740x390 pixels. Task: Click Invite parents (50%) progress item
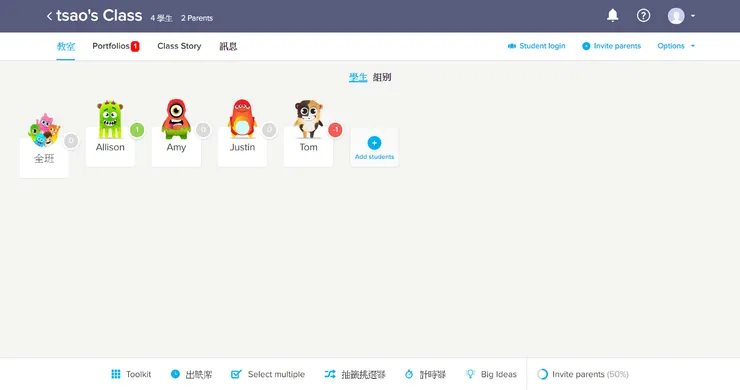coord(583,374)
